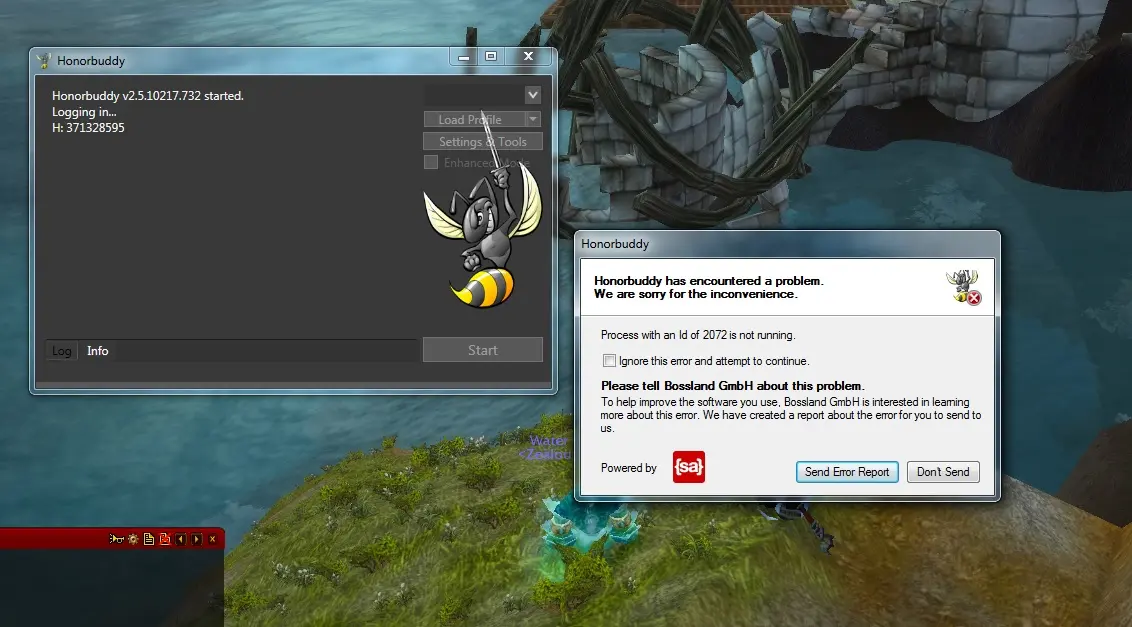Click Send Error Report
The width and height of the screenshot is (1132, 627).
(x=847, y=472)
